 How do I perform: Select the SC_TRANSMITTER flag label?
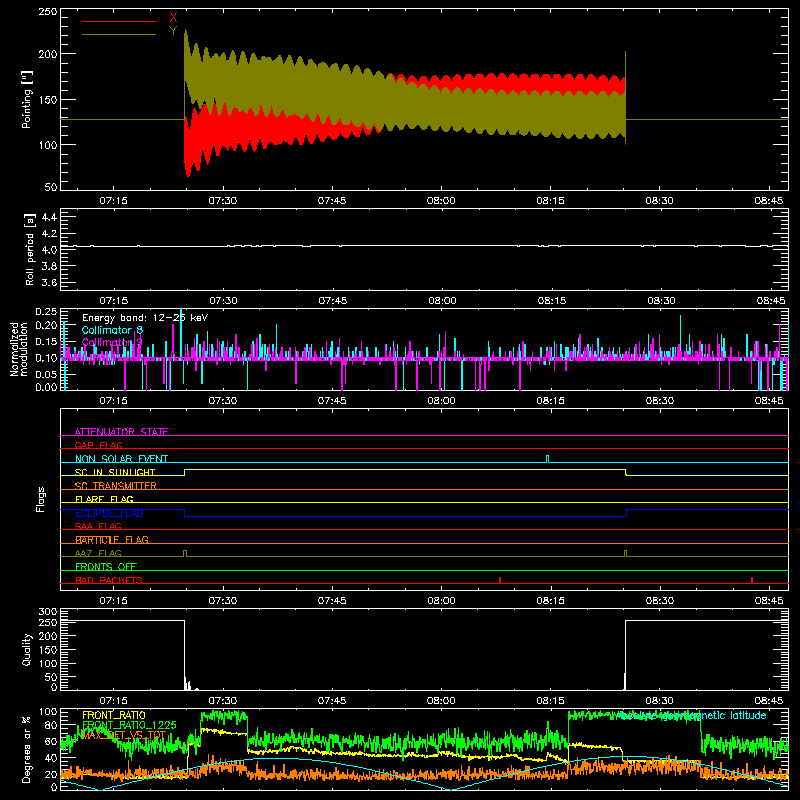116,486
